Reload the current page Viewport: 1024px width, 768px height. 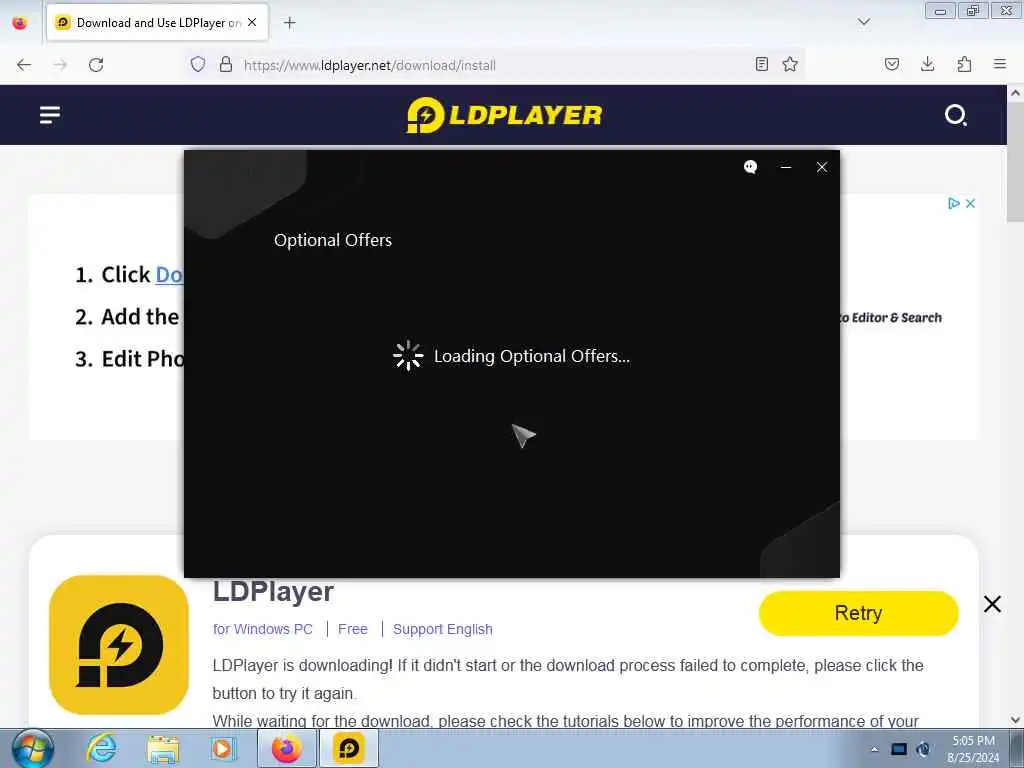(x=96, y=65)
